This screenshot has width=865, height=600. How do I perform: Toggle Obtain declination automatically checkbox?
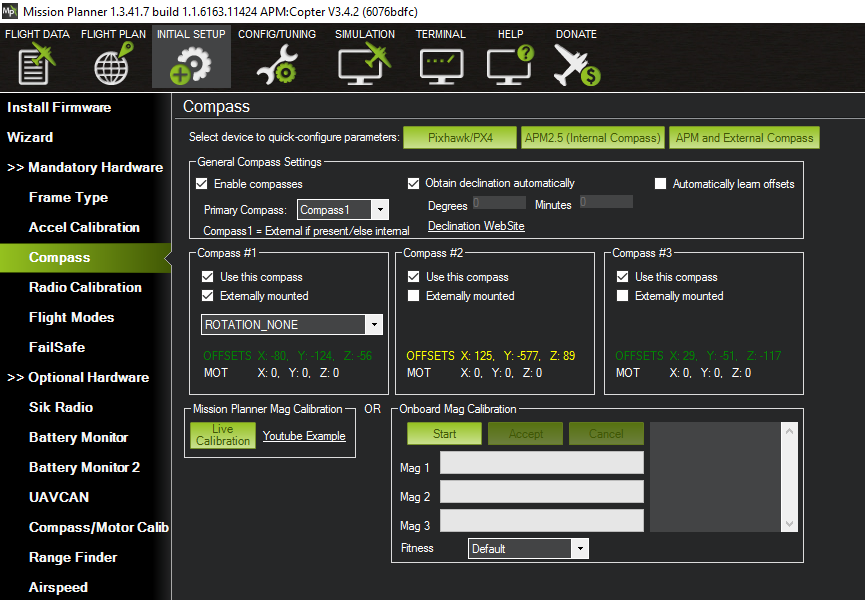pos(413,183)
